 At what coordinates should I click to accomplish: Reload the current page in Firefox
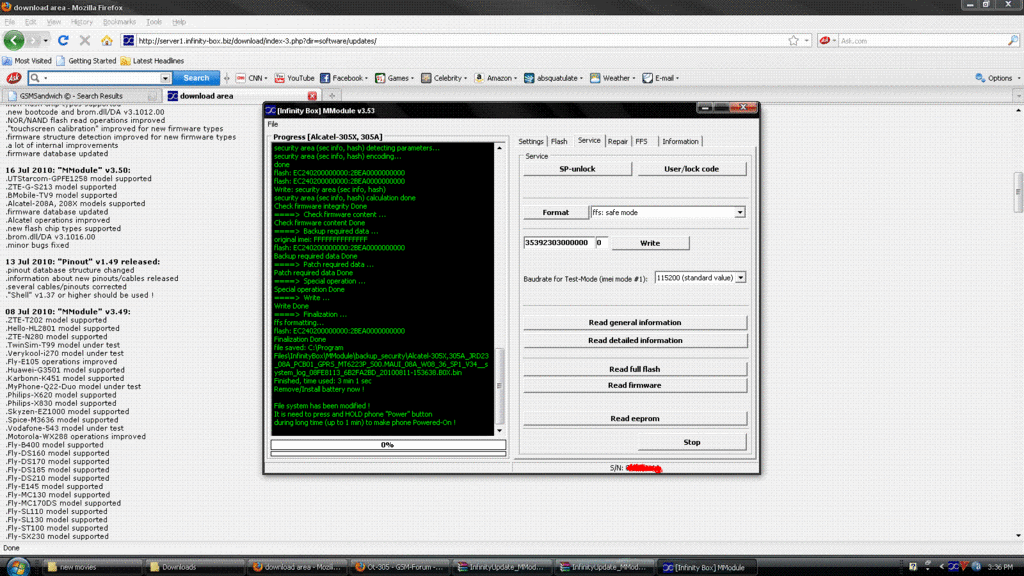click(63, 40)
